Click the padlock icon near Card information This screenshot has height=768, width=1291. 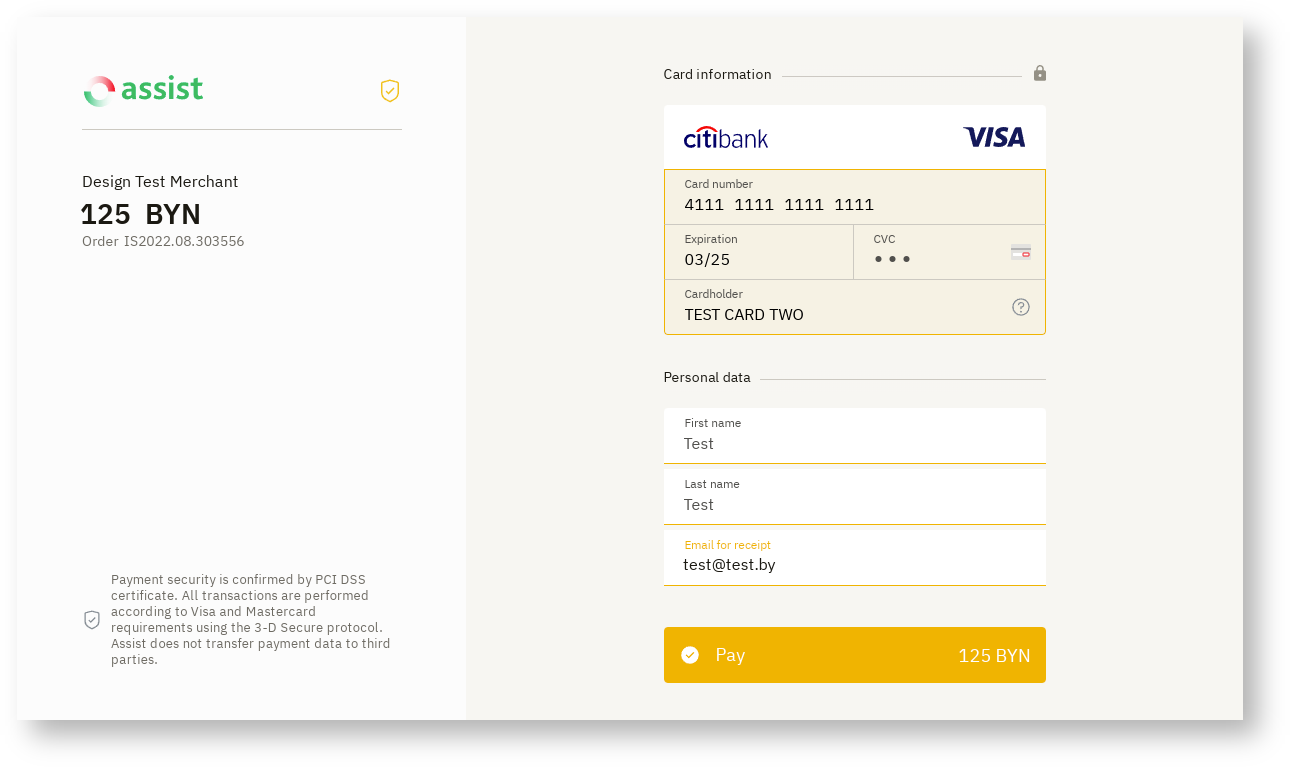click(x=1040, y=73)
